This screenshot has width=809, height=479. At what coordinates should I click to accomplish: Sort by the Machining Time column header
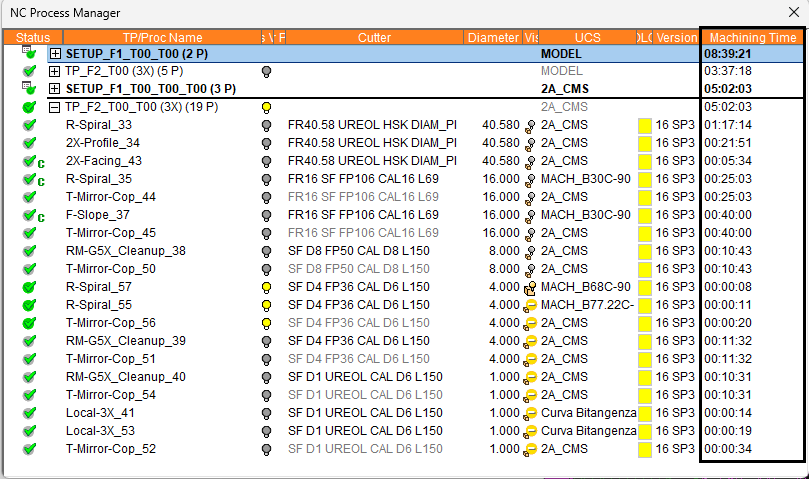751,38
